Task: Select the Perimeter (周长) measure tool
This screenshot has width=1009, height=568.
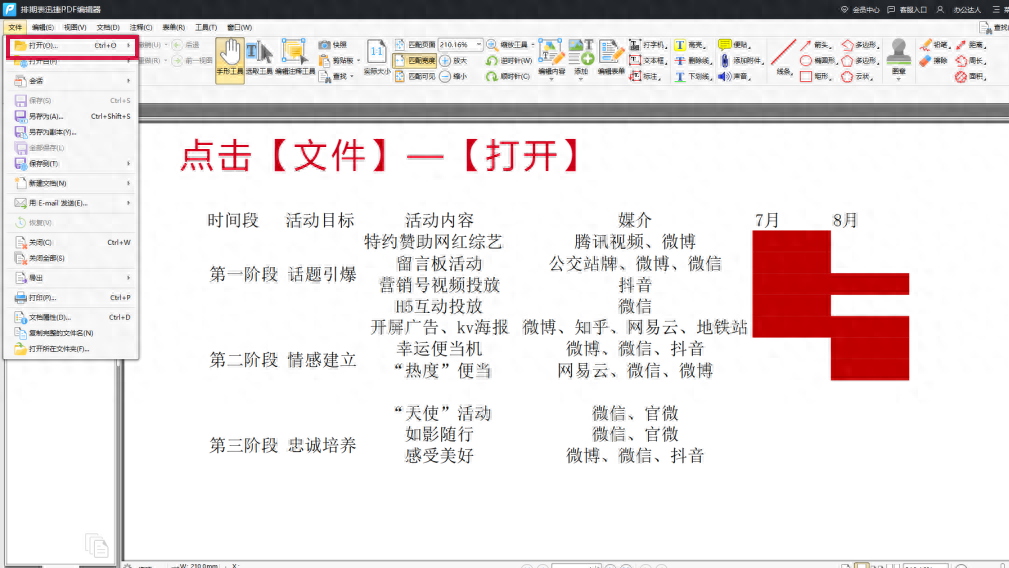Action: [x=971, y=60]
